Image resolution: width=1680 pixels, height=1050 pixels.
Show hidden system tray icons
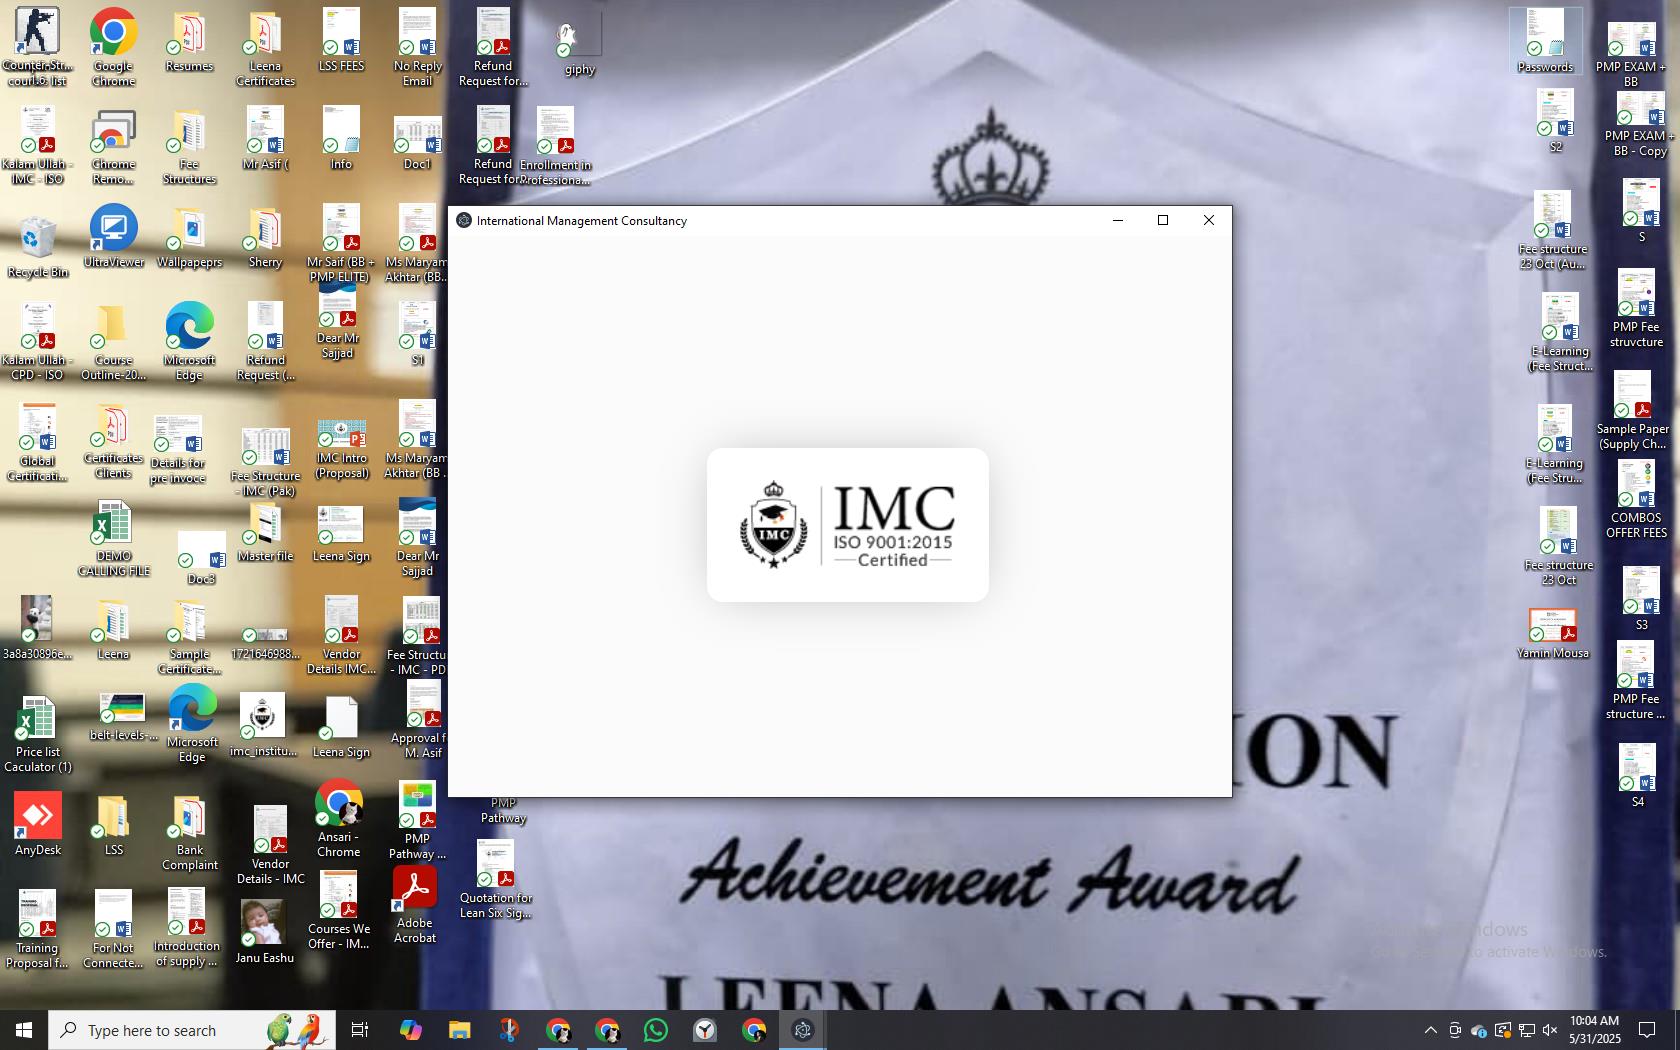(x=1430, y=1030)
